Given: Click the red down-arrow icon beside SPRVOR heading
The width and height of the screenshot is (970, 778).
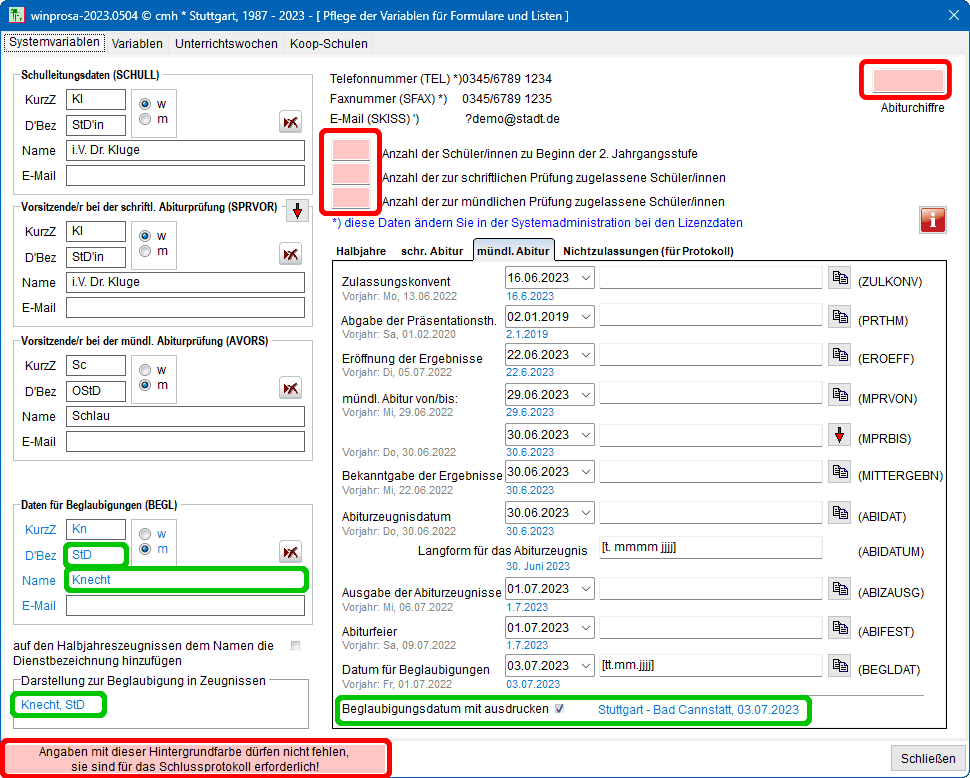Looking at the screenshot, I should tap(298, 211).
